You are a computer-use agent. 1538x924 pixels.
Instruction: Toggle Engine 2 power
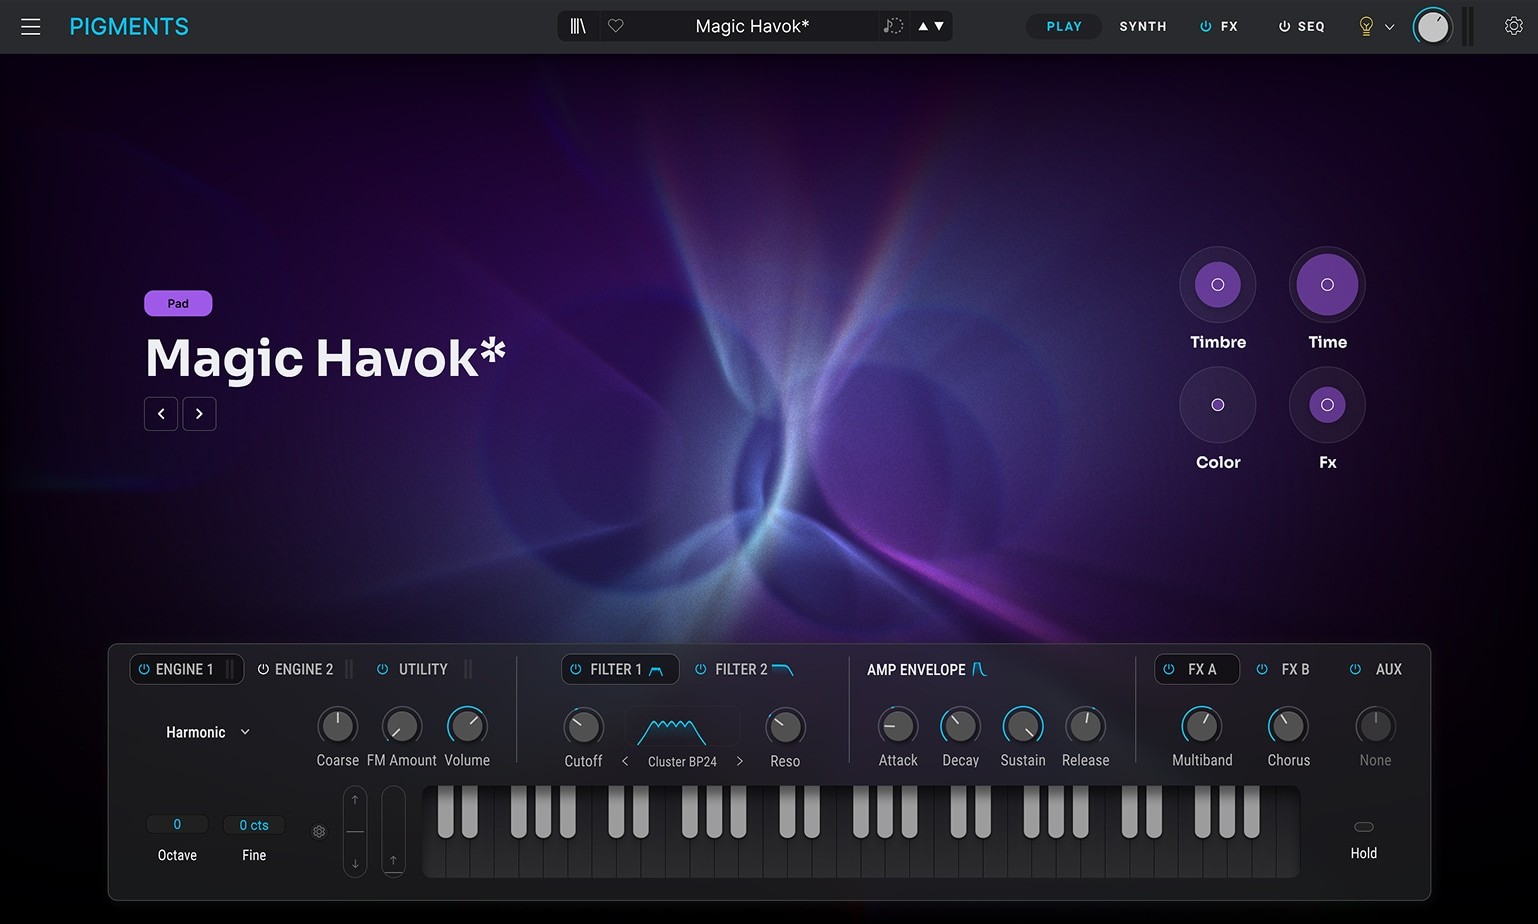(x=263, y=669)
